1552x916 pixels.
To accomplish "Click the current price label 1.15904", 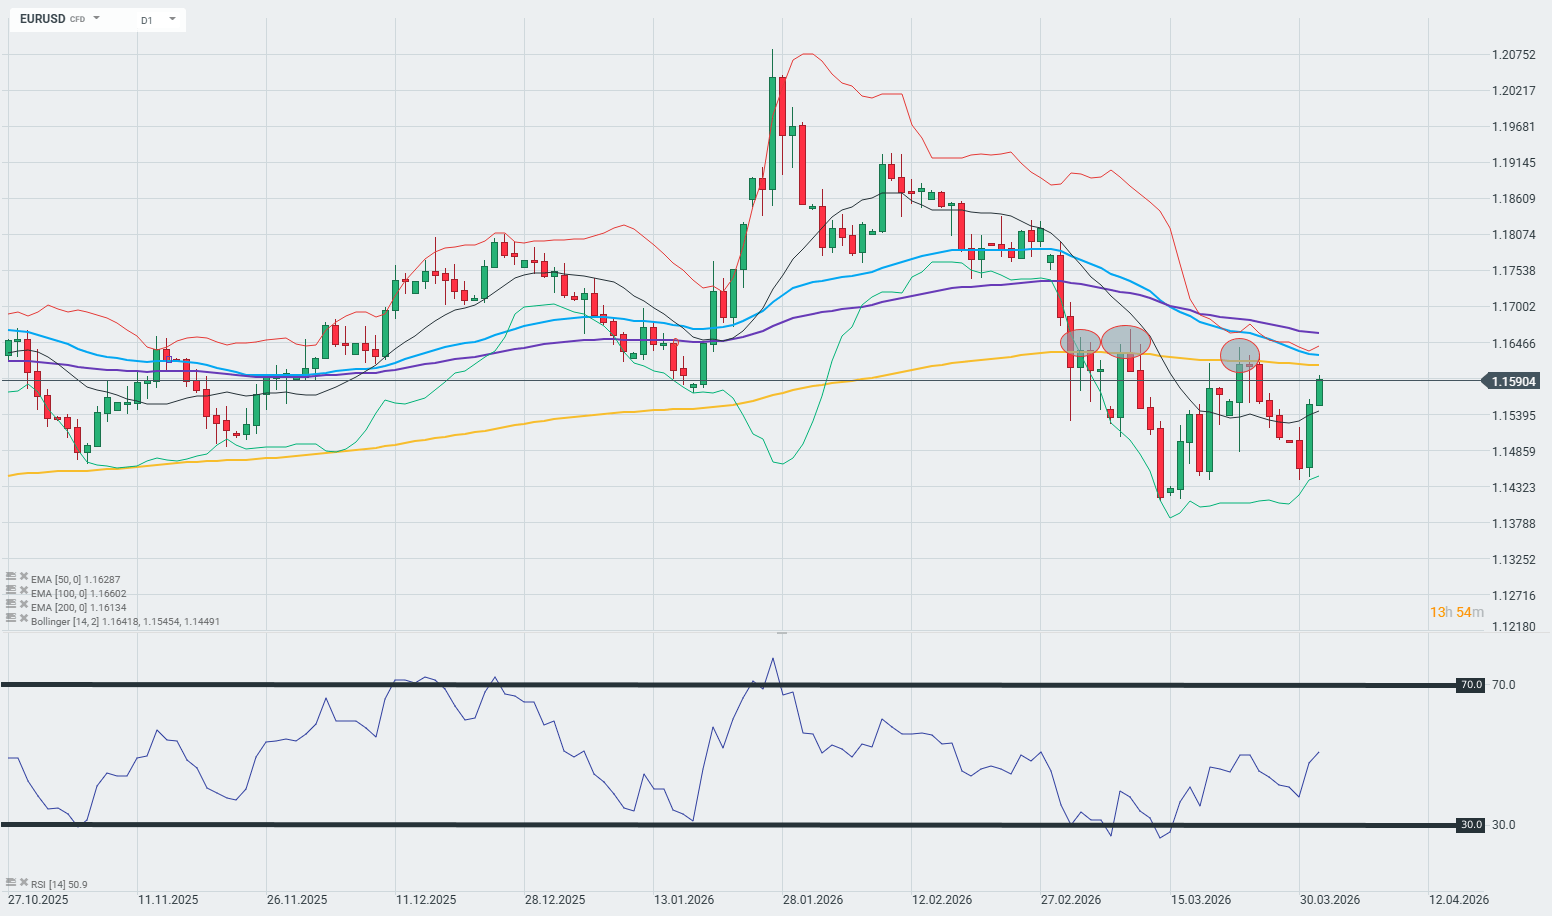I will pyautogui.click(x=1513, y=381).
